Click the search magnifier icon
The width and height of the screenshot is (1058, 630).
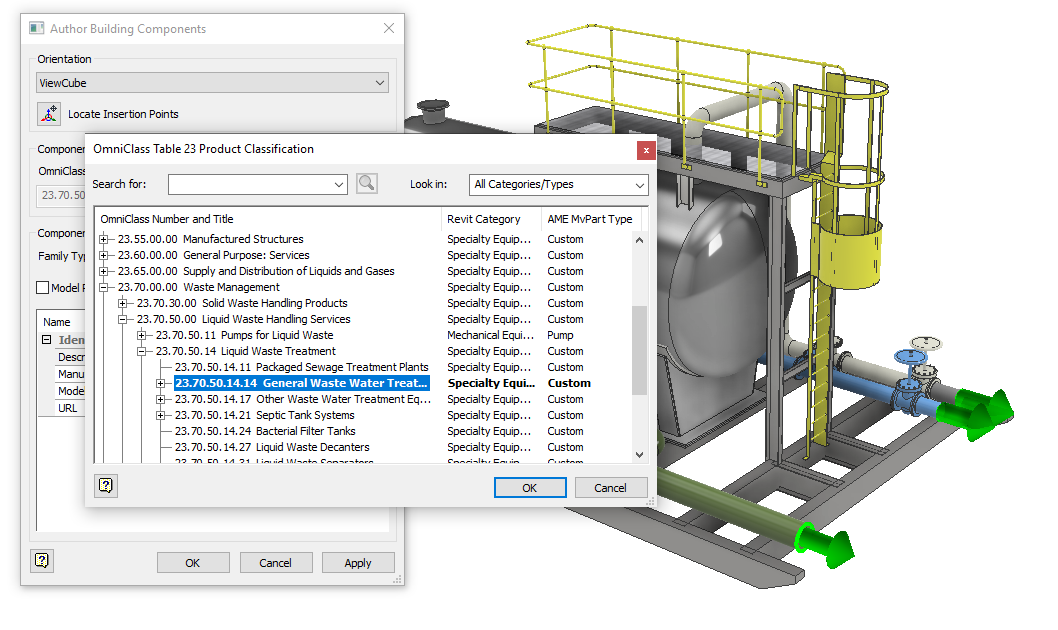pos(367,184)
